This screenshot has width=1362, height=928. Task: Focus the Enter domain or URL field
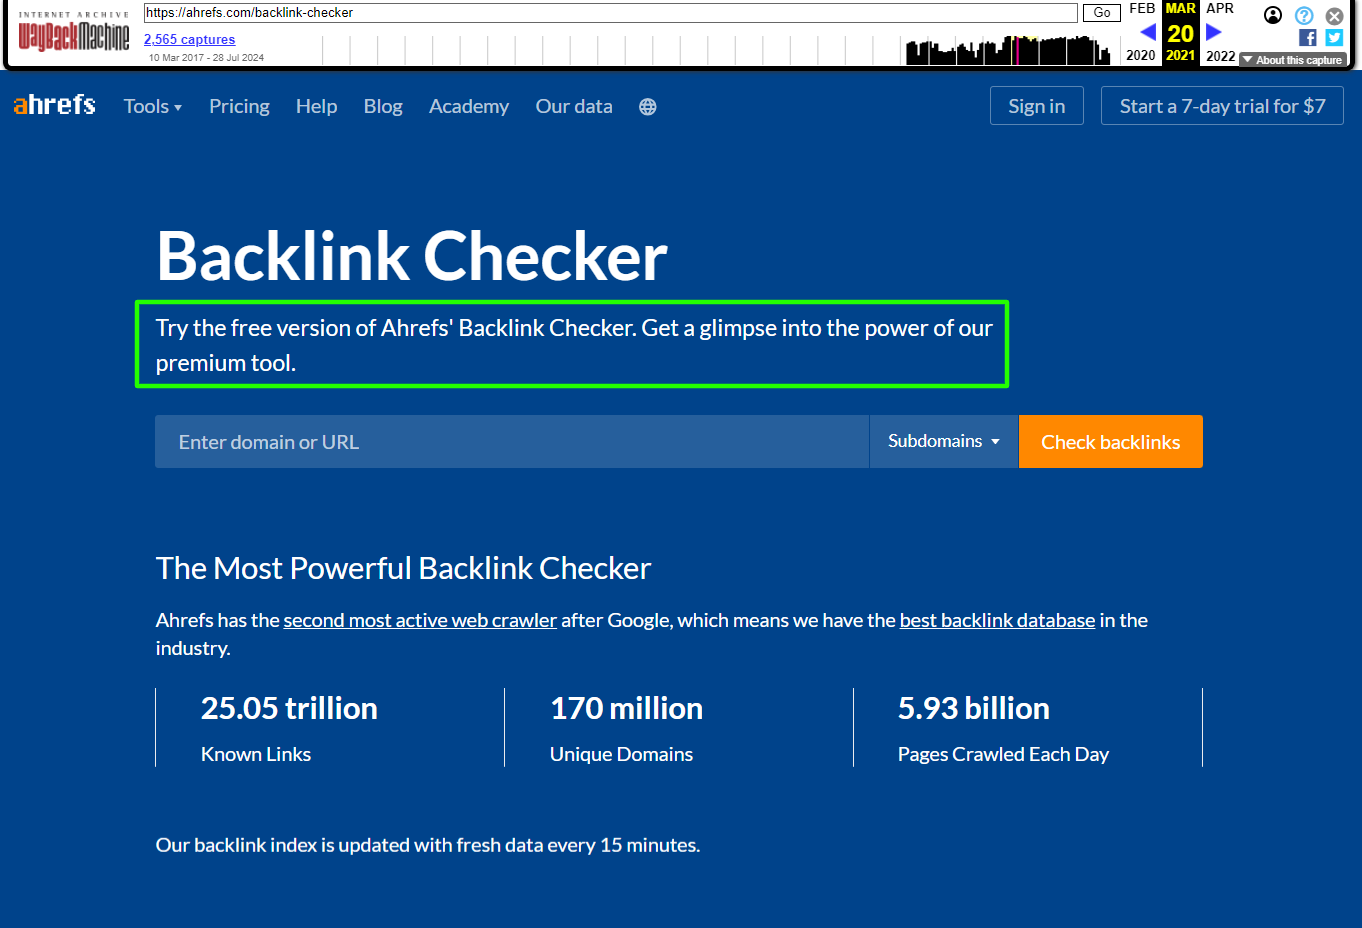coord(512,442)
